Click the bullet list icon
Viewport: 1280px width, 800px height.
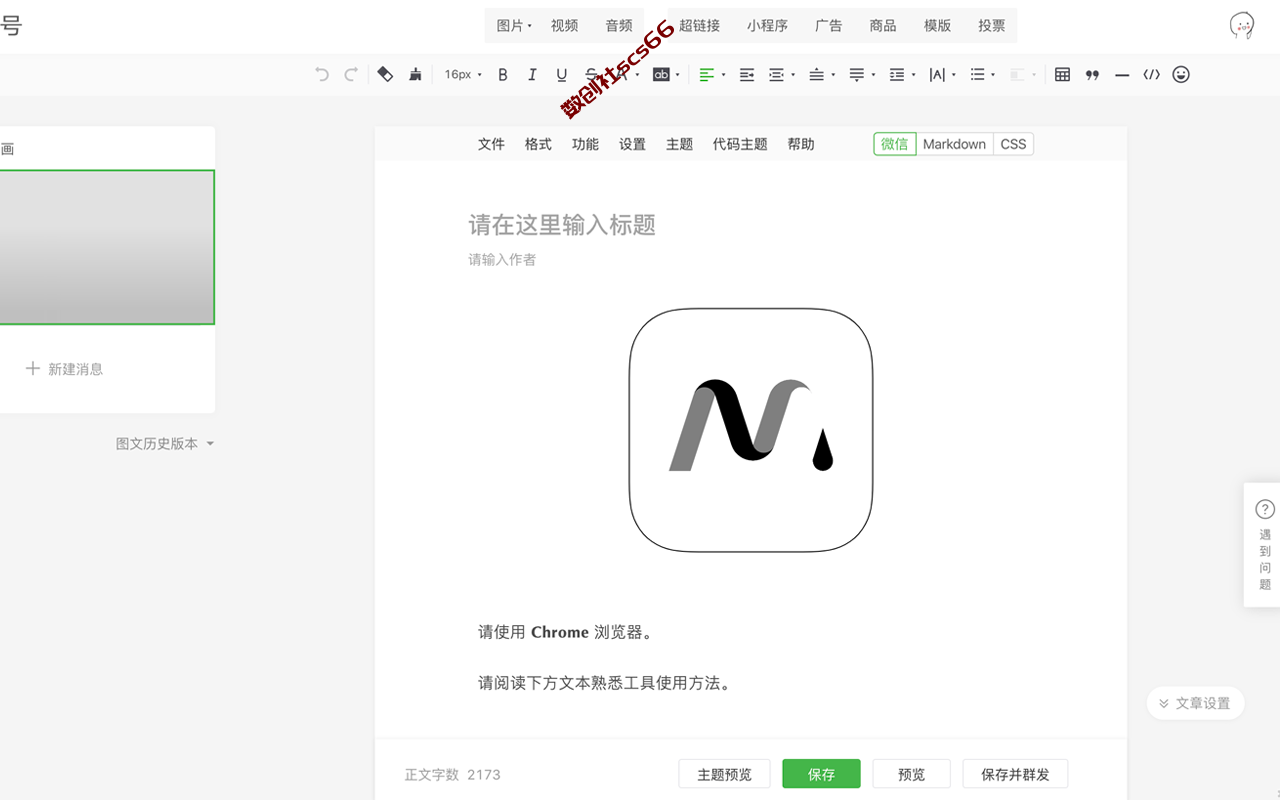point(977,74)
